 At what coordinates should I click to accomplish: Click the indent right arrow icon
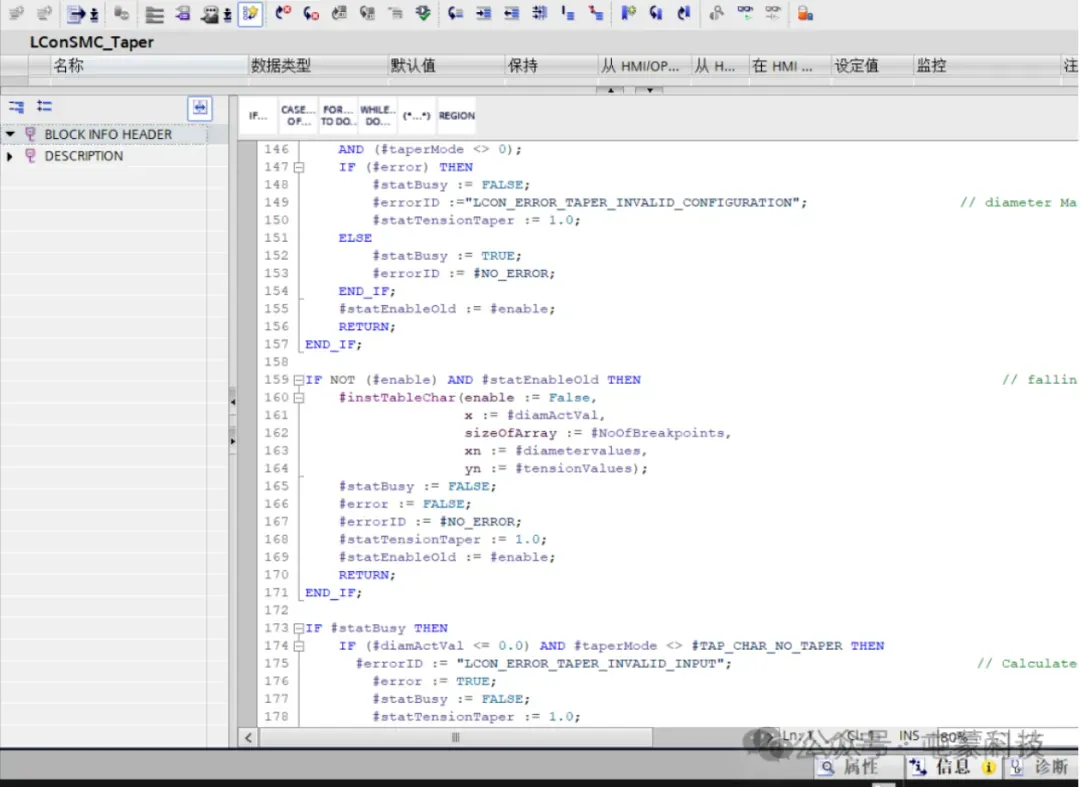point(484,13)
